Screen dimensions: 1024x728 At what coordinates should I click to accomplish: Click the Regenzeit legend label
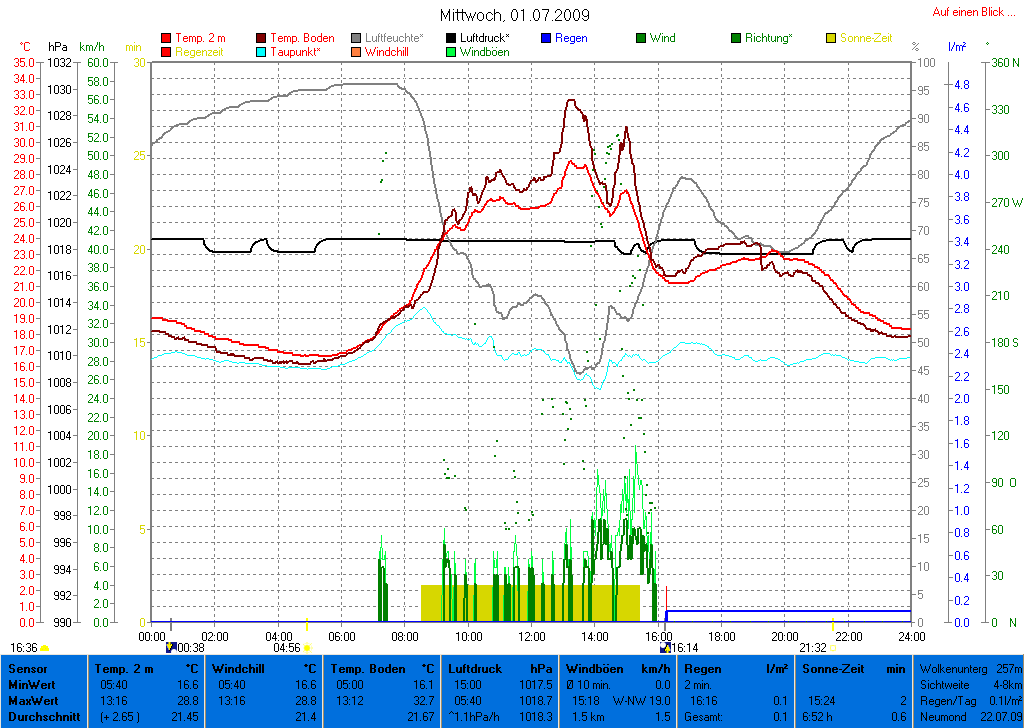[201, 51]
